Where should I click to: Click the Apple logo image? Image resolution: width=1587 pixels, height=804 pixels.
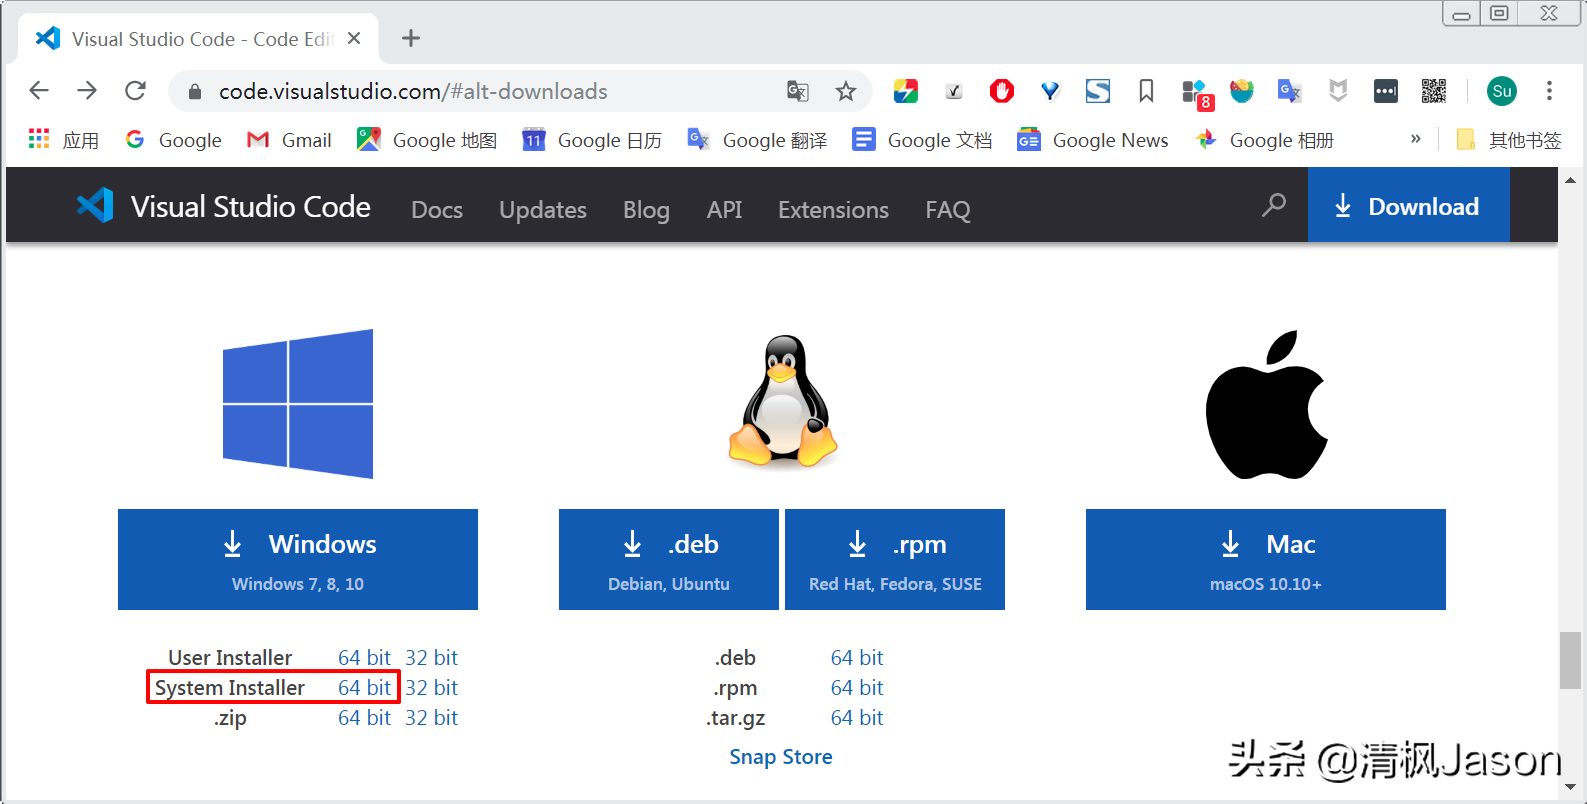point(1266,404)
